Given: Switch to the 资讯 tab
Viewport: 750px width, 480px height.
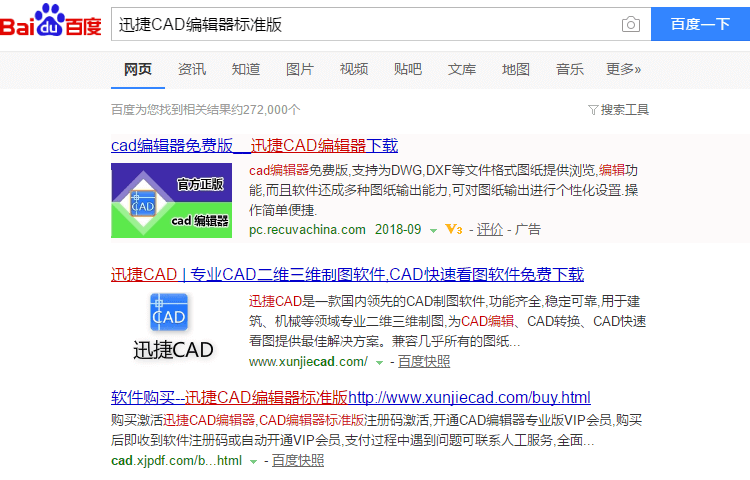Looking at the screenshot, I should (x=192, y=69).
